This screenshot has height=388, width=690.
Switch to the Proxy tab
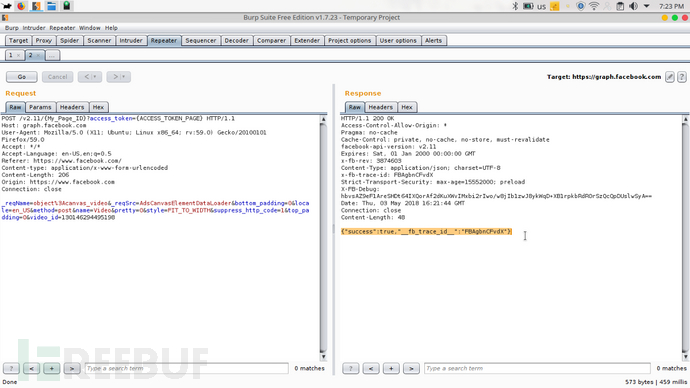tap(44, 40)
